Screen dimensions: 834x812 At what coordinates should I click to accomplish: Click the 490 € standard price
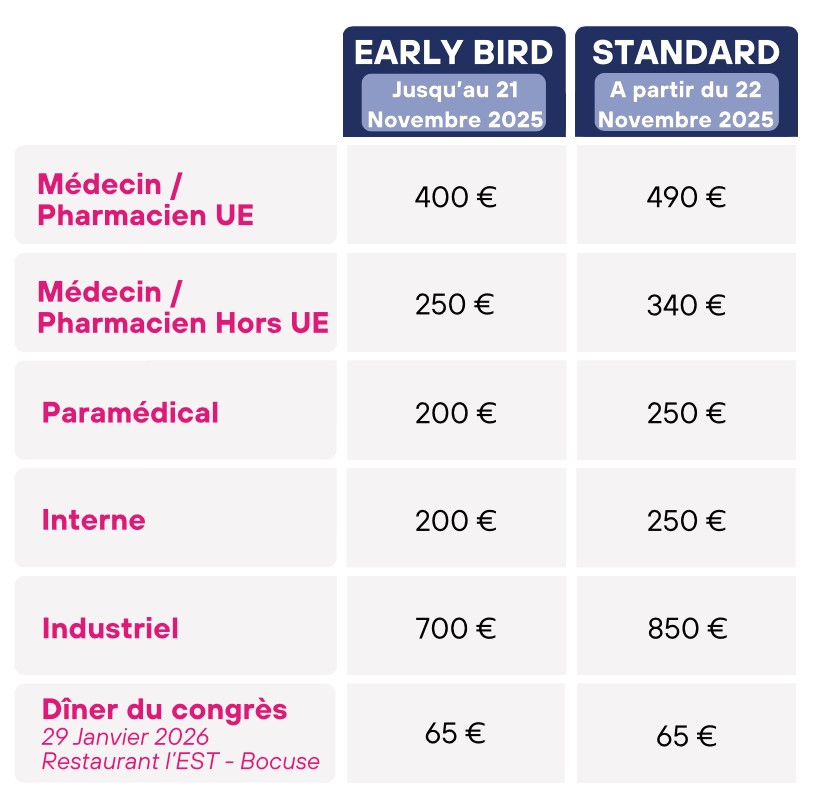tap(686, 196)
